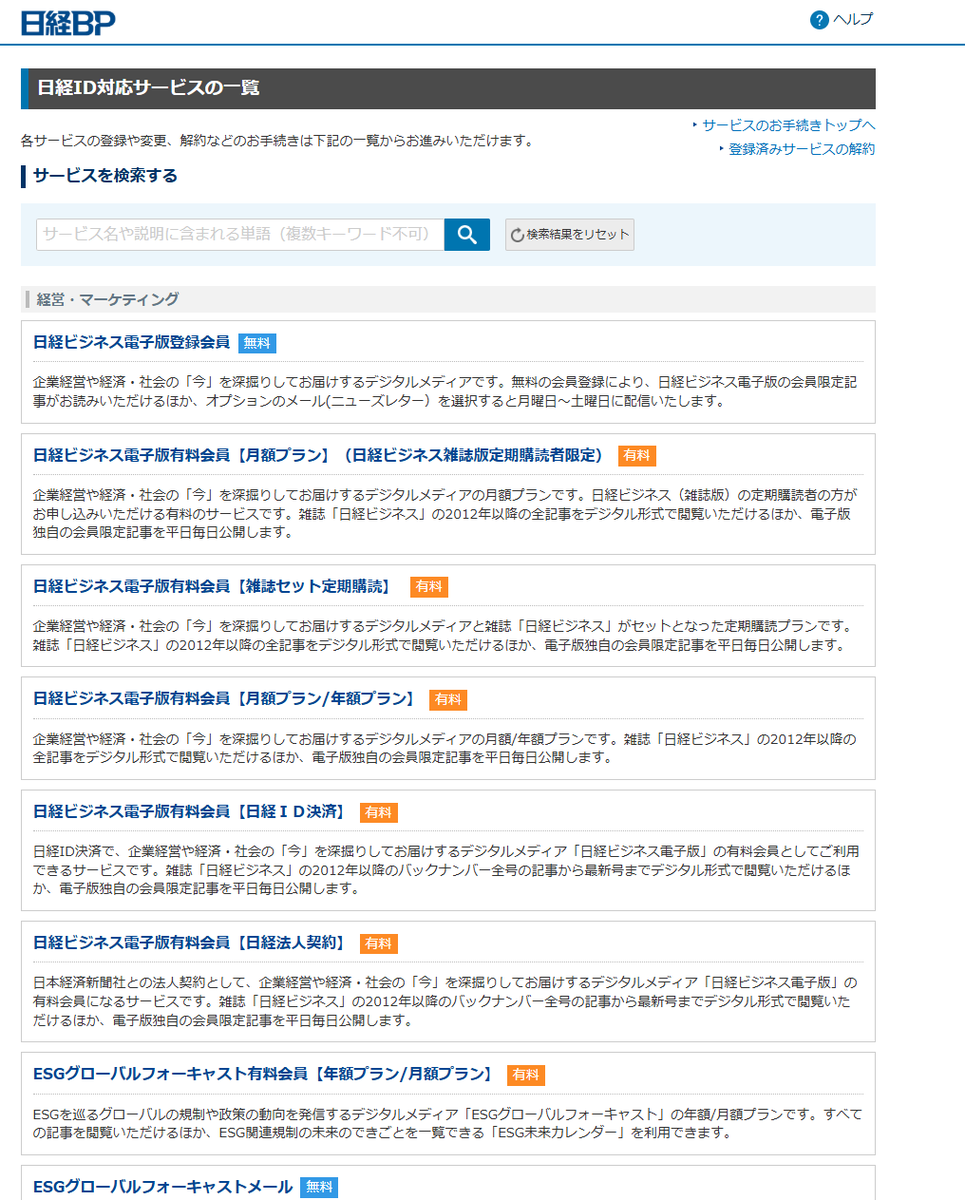965x1200 pixels.
Task: Open the ヘルプ link
Action: (853, 20)
